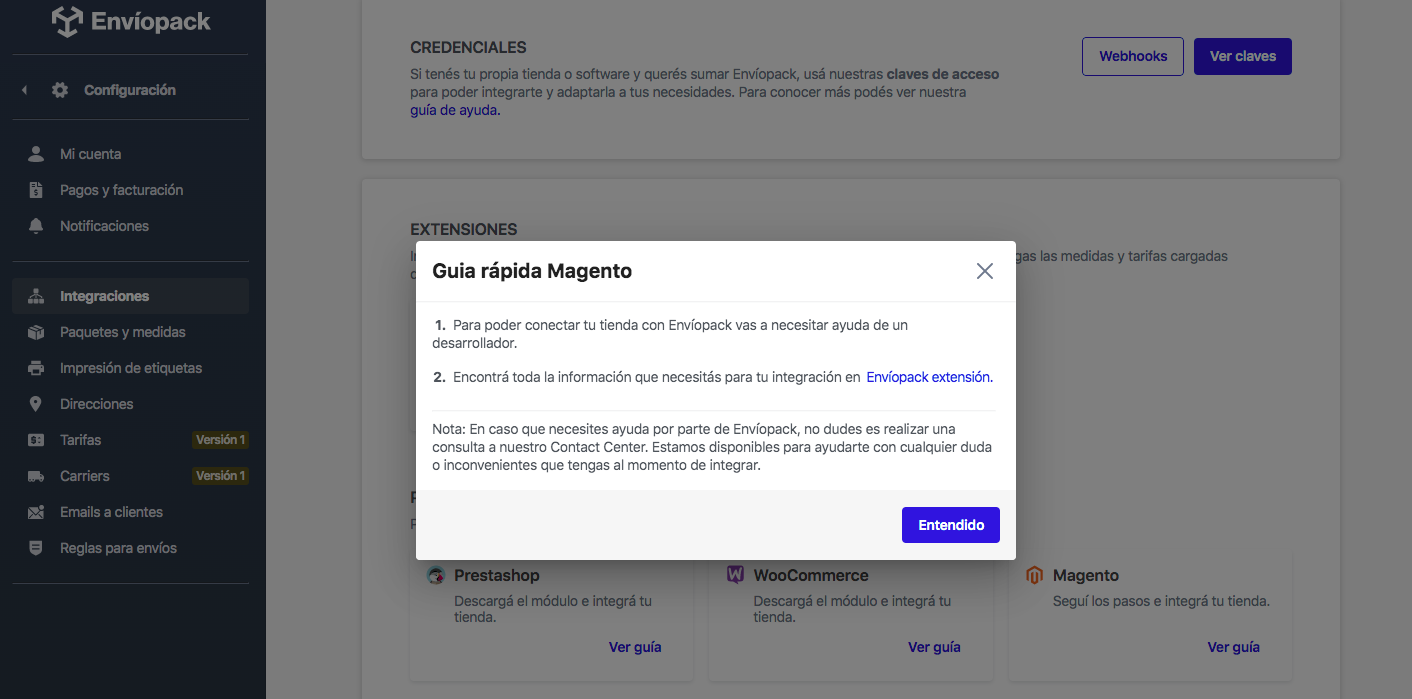Click the Pagos y facturación invoice icon
The height and width of the screenshot is (699, 1412).
(x=36, y=190)
